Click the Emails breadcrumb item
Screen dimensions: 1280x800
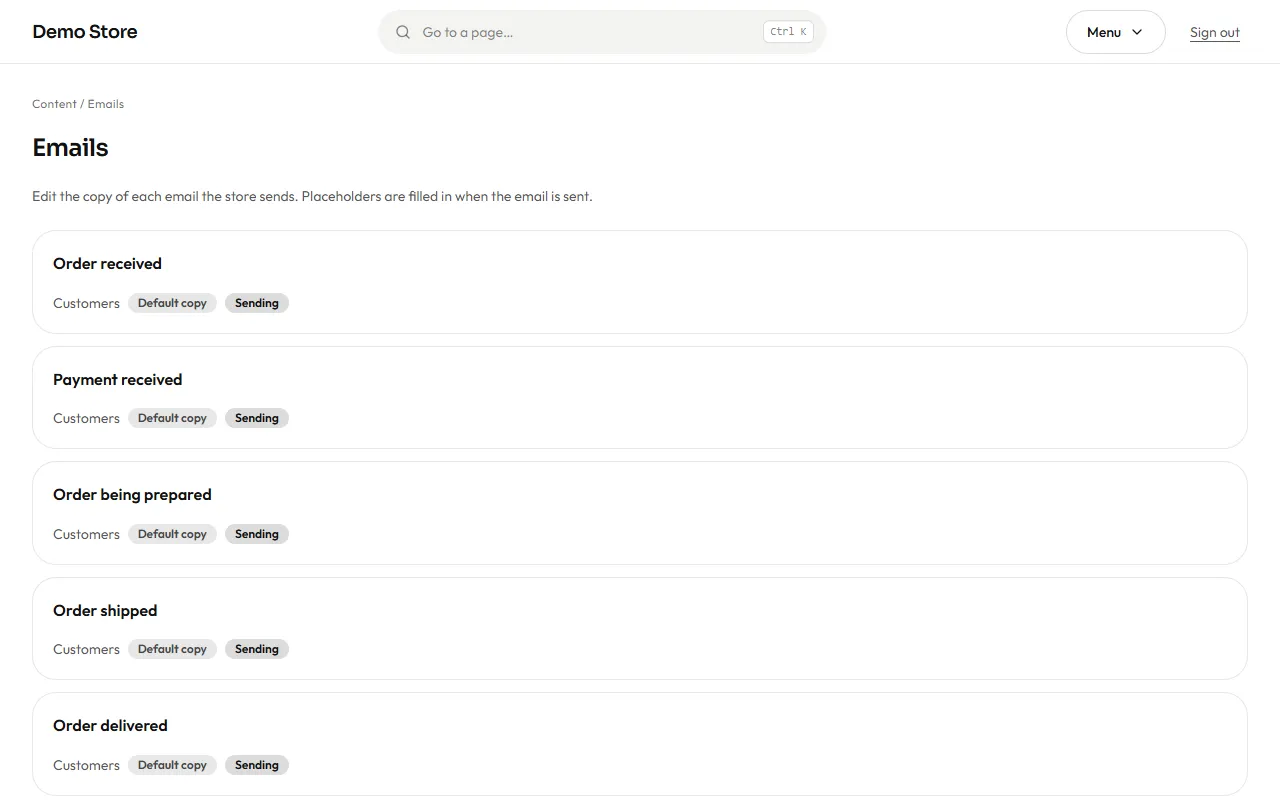pyautogui.click(x=106, y=104)
